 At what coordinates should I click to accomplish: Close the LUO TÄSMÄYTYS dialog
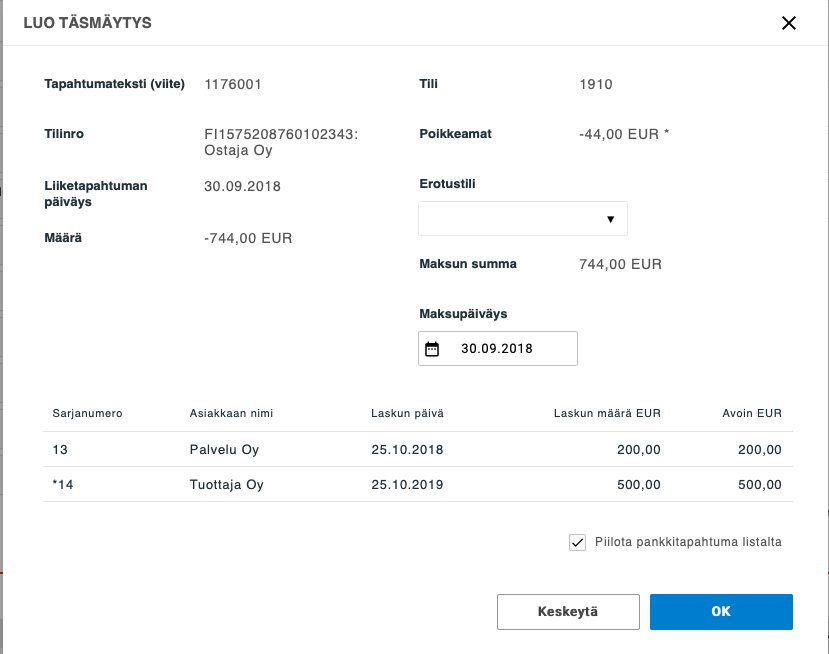pos(789,25)
